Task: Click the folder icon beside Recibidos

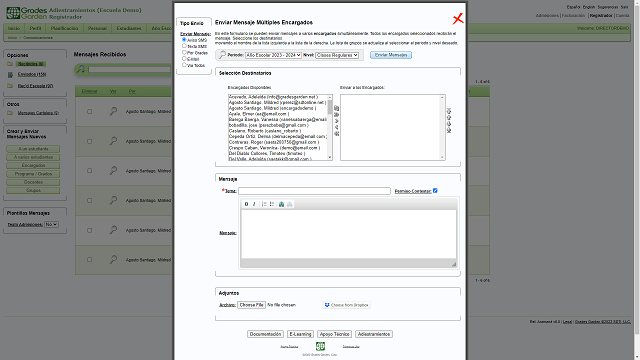Action: [10, 64]
